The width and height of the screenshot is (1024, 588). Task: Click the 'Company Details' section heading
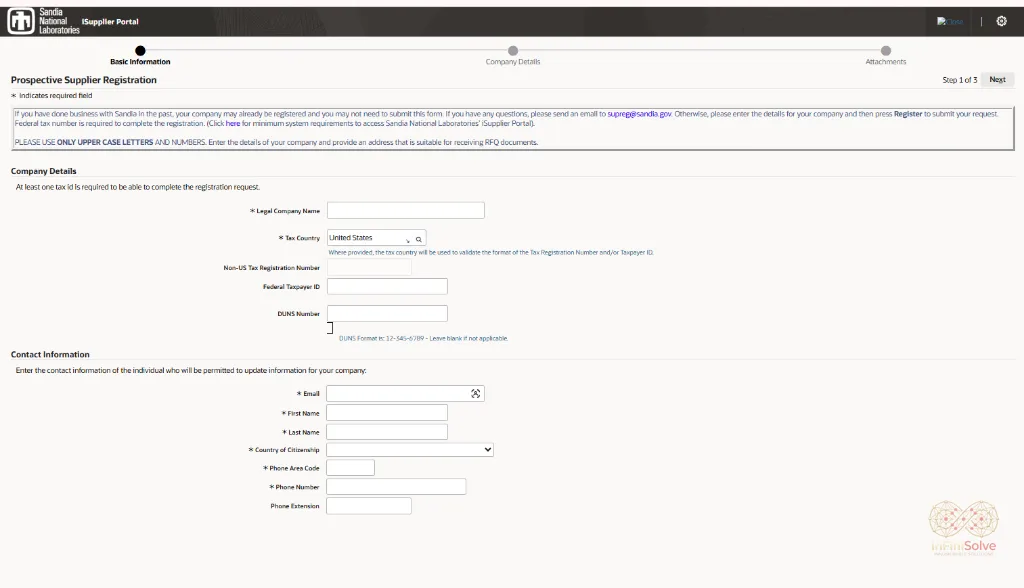[43, 171]
